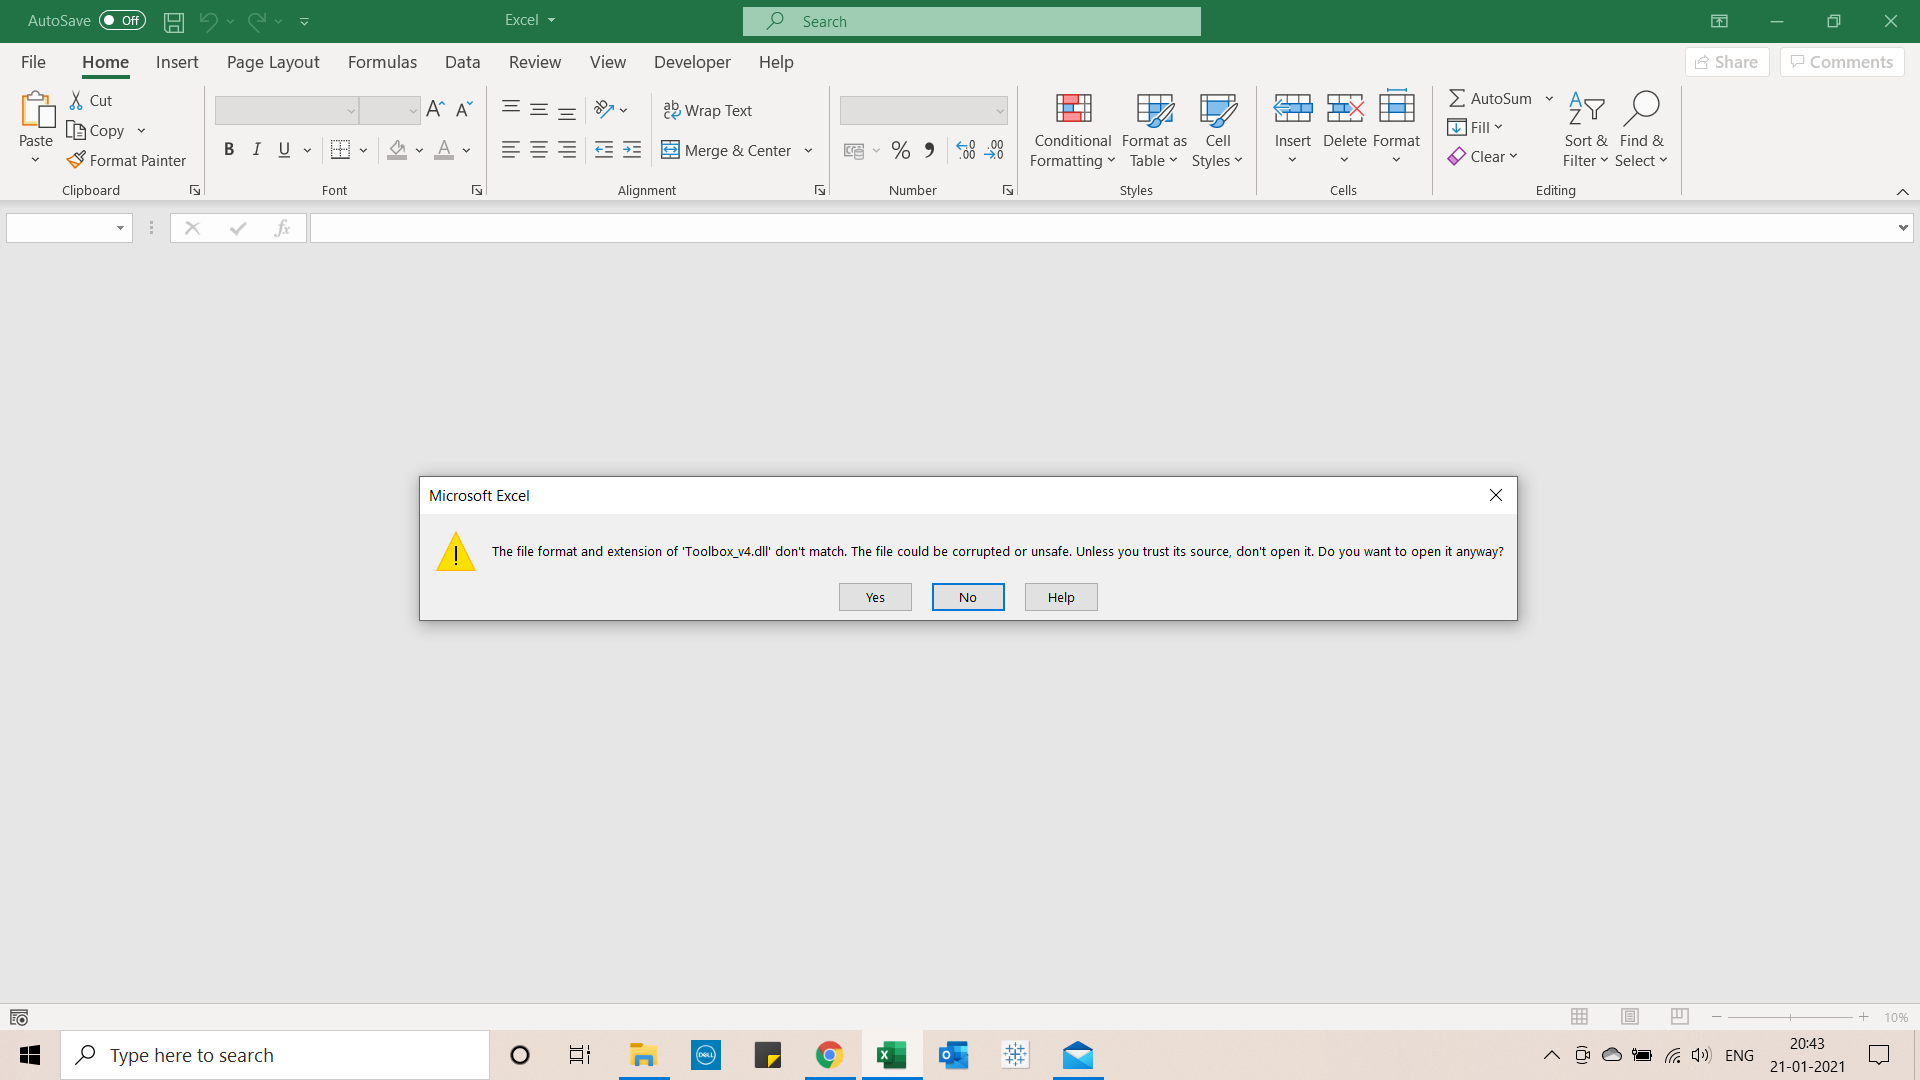Click the zoom slider in status bar
Viewport: 1920px width, 1080px height.
point(1790,1017)
